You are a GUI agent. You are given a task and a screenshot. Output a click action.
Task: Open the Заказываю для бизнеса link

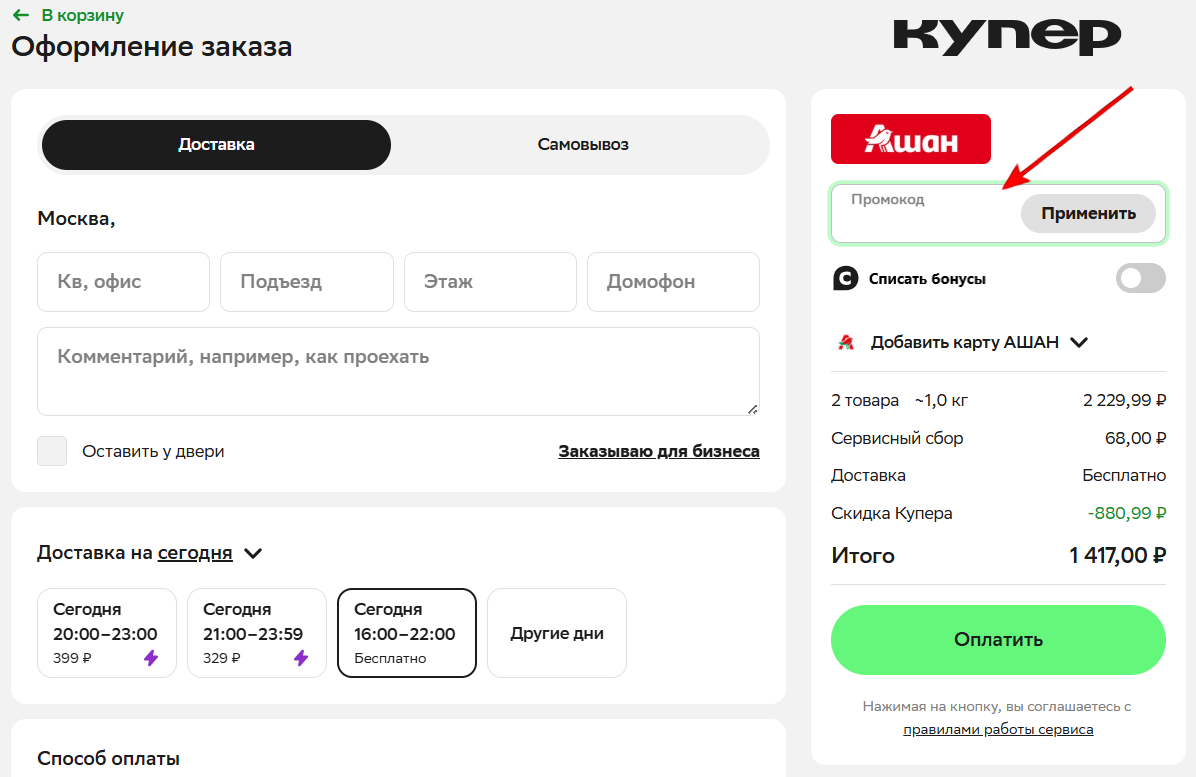pyautogui.click(x=658, y=451)
